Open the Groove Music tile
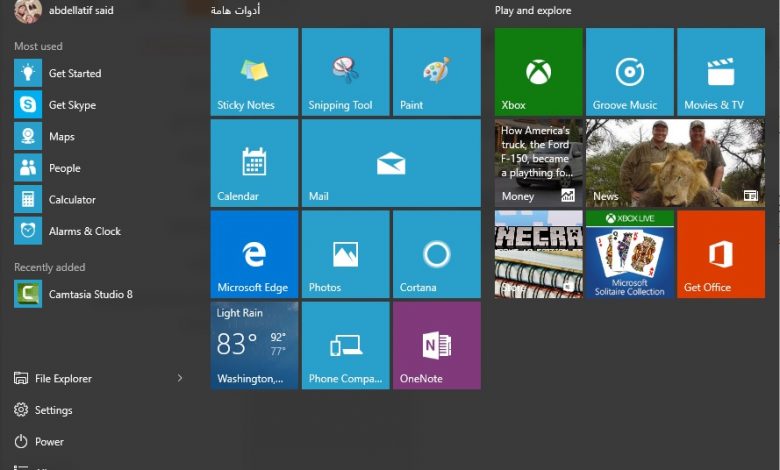The image size is (780, 470). pyautogui.click(x=630, y=72)
